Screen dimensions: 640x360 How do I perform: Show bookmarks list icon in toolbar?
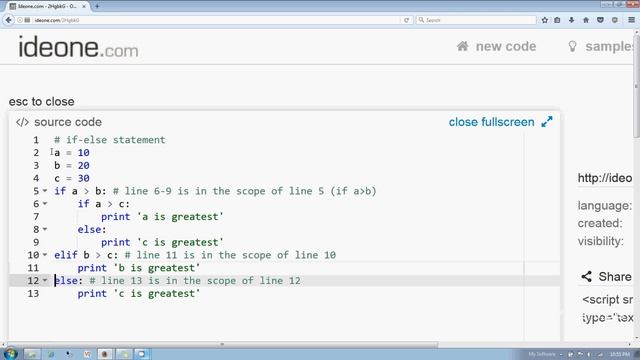click(x=557, y=20)
